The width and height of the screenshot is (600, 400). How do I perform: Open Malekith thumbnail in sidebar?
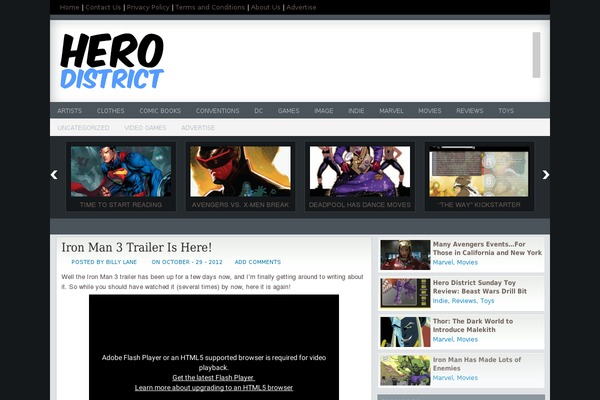[x=405, y=332]
